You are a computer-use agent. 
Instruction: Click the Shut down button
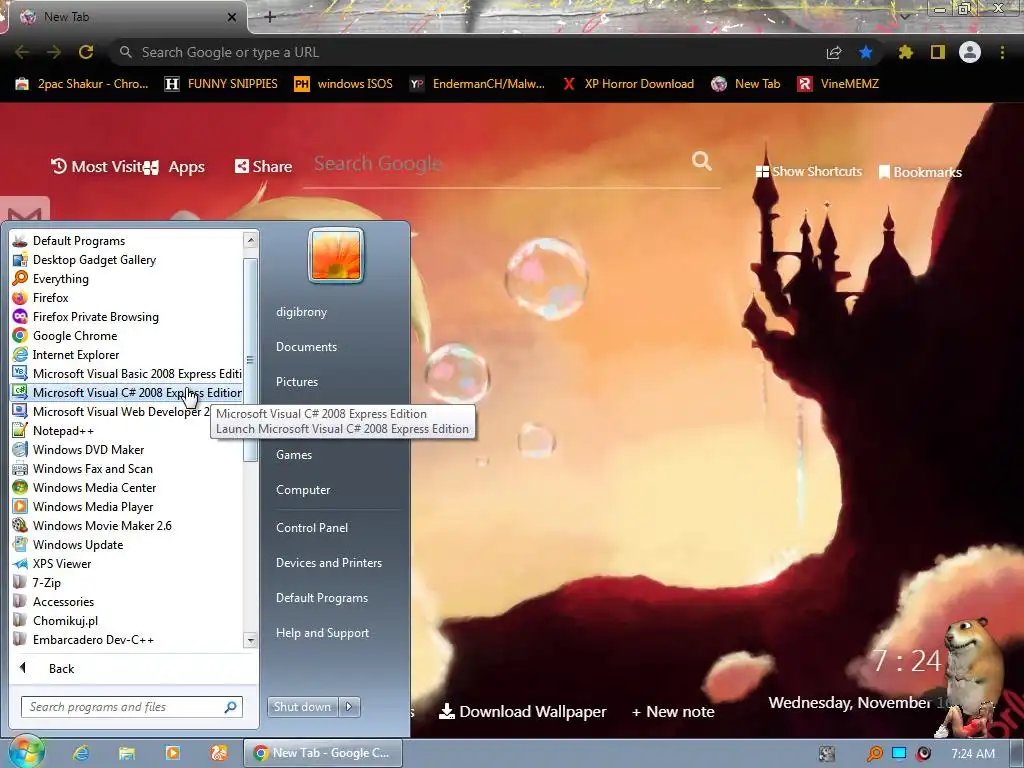[302, 707]
